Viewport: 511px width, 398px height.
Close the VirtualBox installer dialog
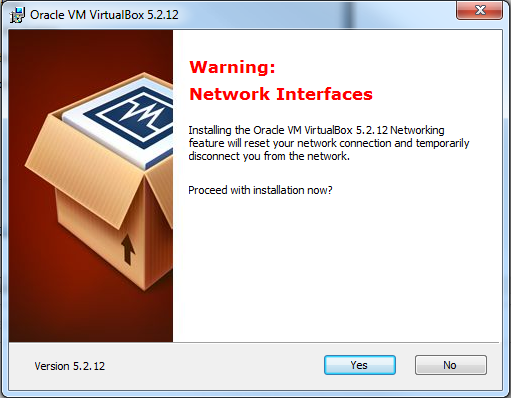(479, 10)
